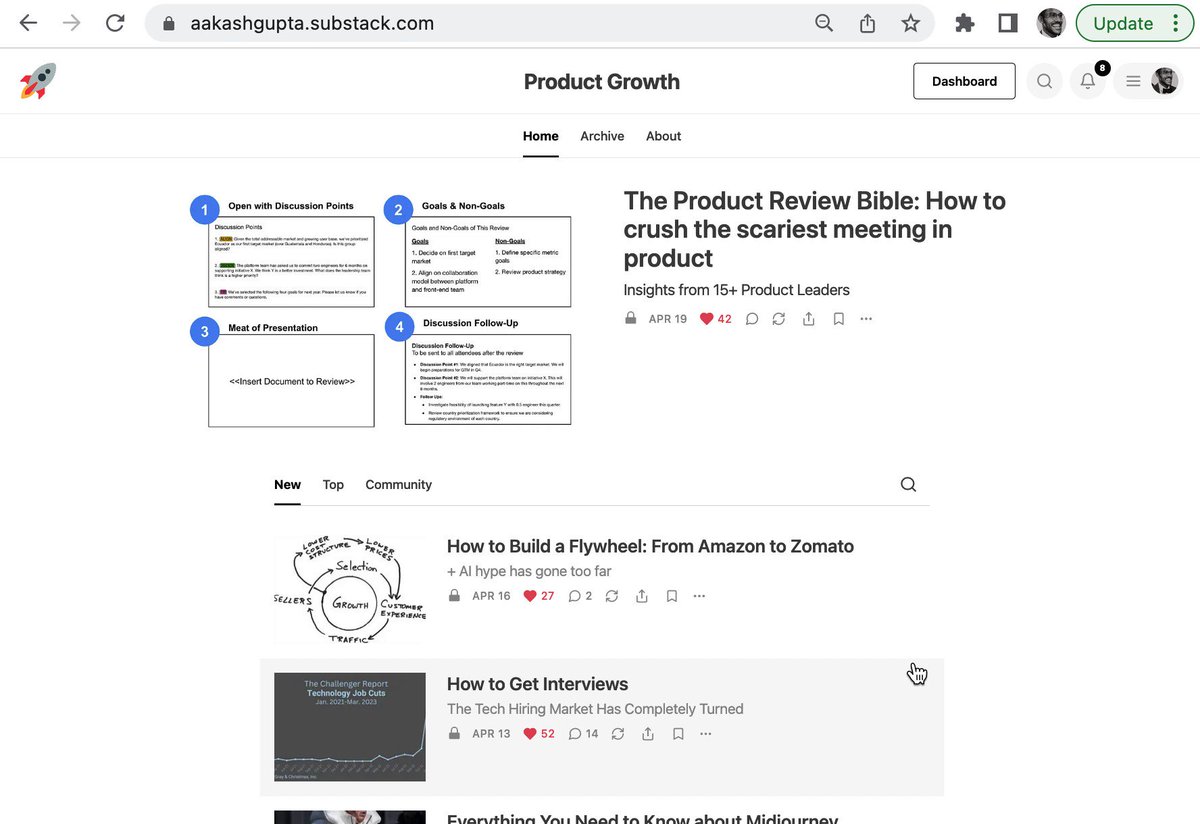Image resolution: width=1200 pixels, height=824 pixels.
Task: Like the Product Review Bible post (42 hearts)
Action: pos(715,319)
